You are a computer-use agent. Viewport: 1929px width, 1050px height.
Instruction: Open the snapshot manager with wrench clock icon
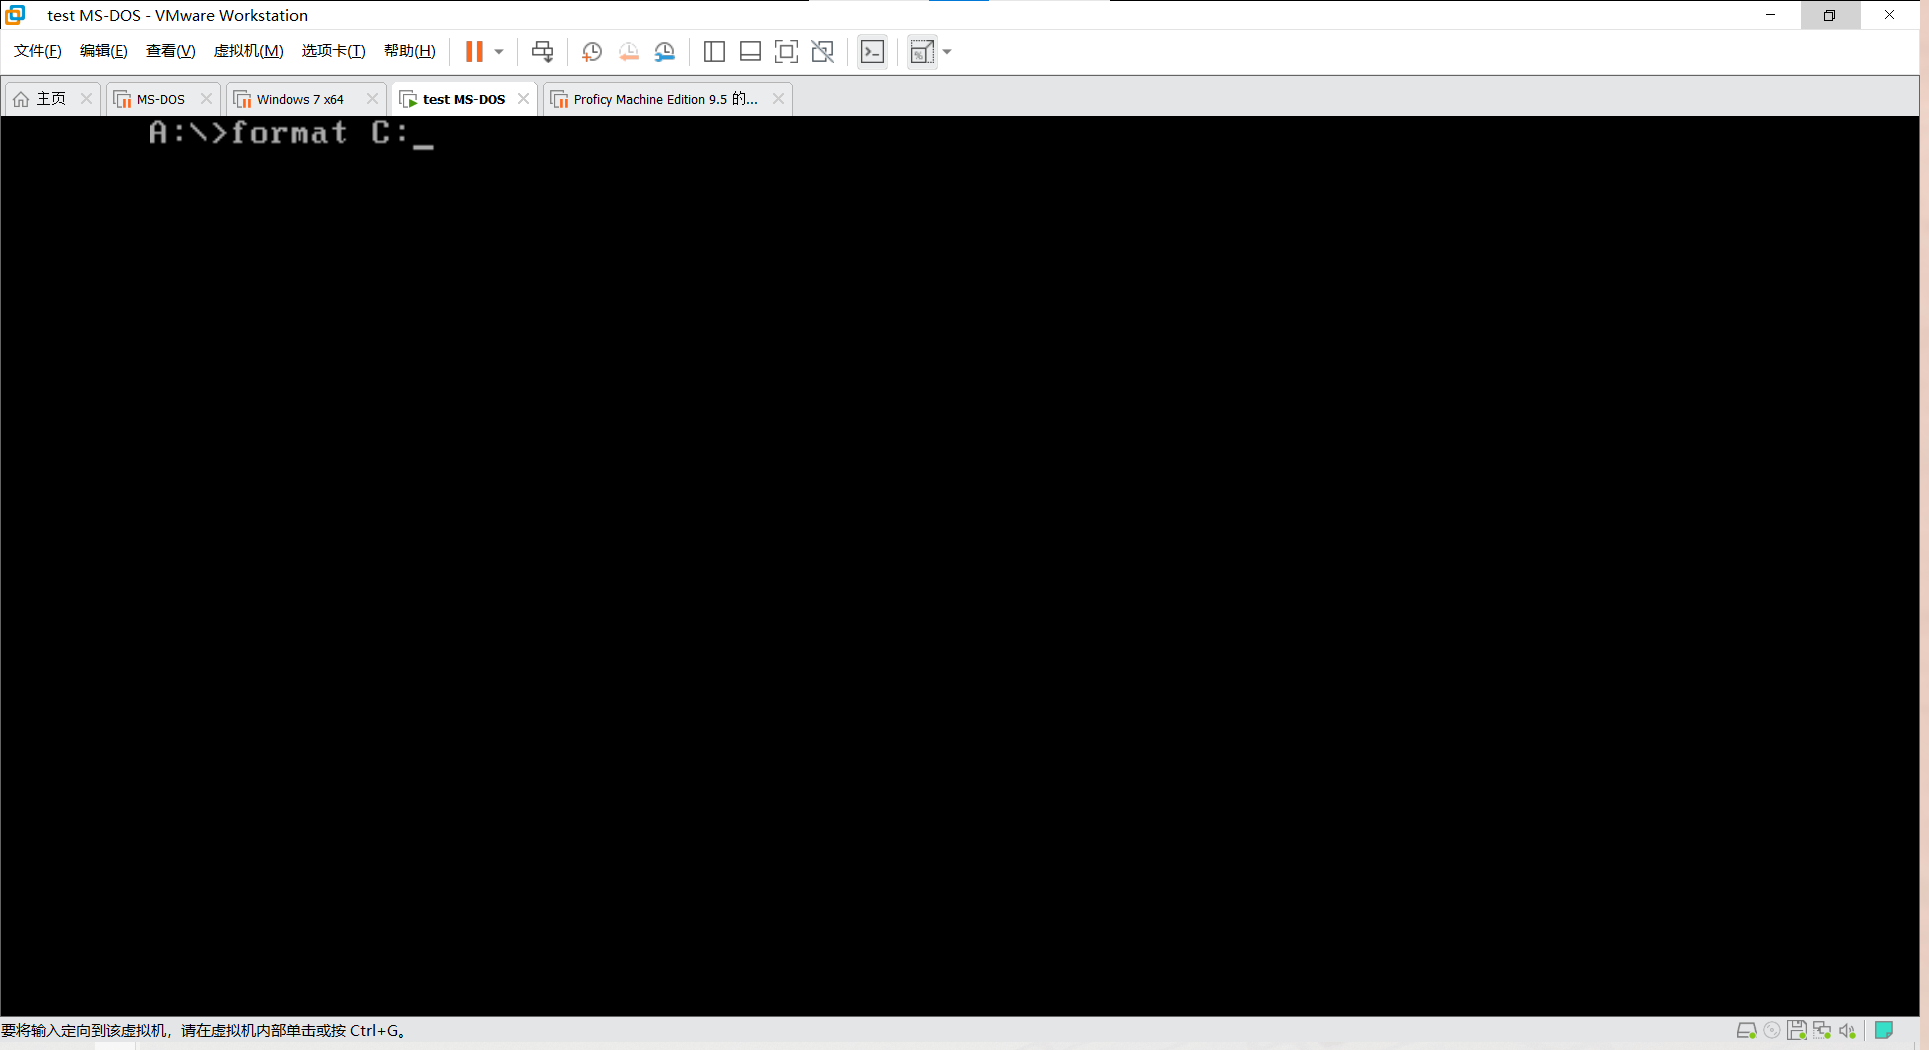(665, 52)
